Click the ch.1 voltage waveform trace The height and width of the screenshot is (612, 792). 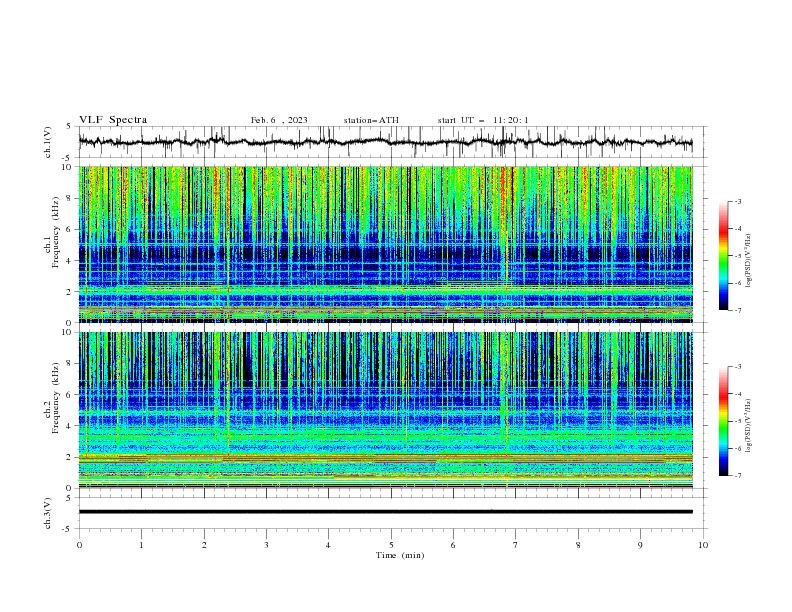(x=385, y=142)
